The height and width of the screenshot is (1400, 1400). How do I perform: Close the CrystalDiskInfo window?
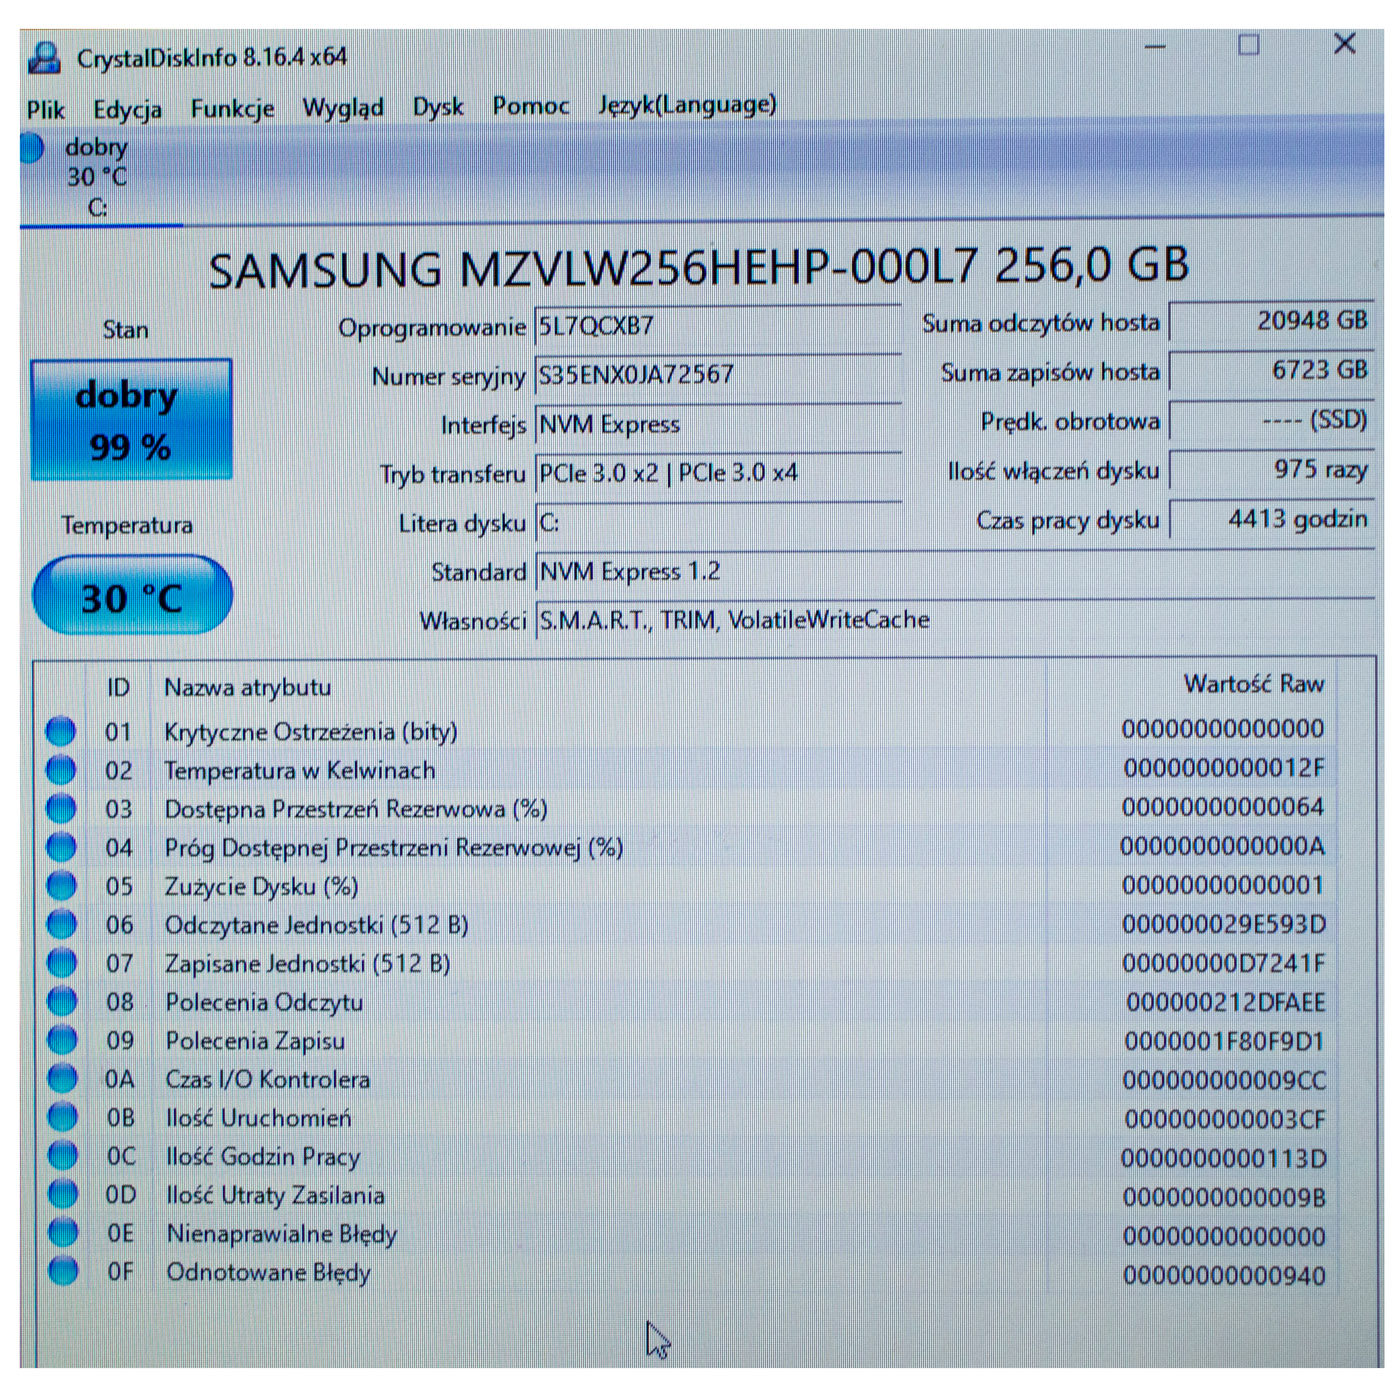pos(1345,44)
